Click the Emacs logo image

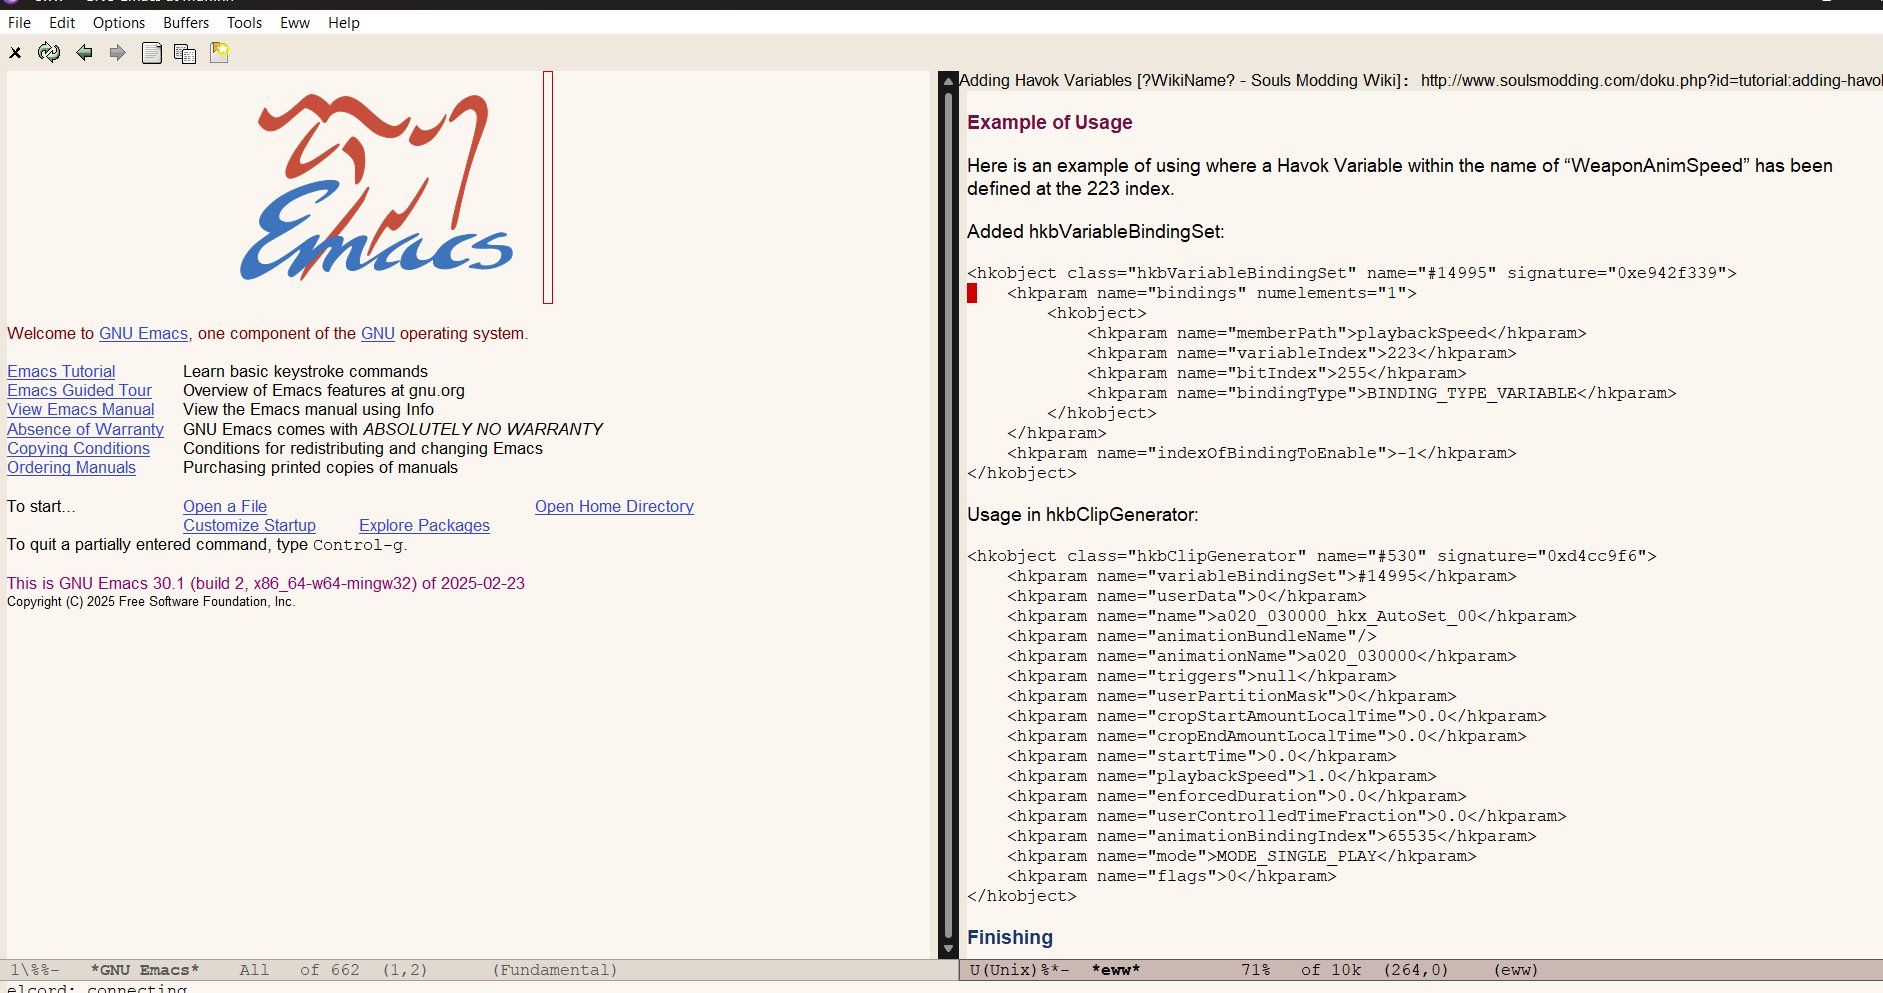(376, 188)
